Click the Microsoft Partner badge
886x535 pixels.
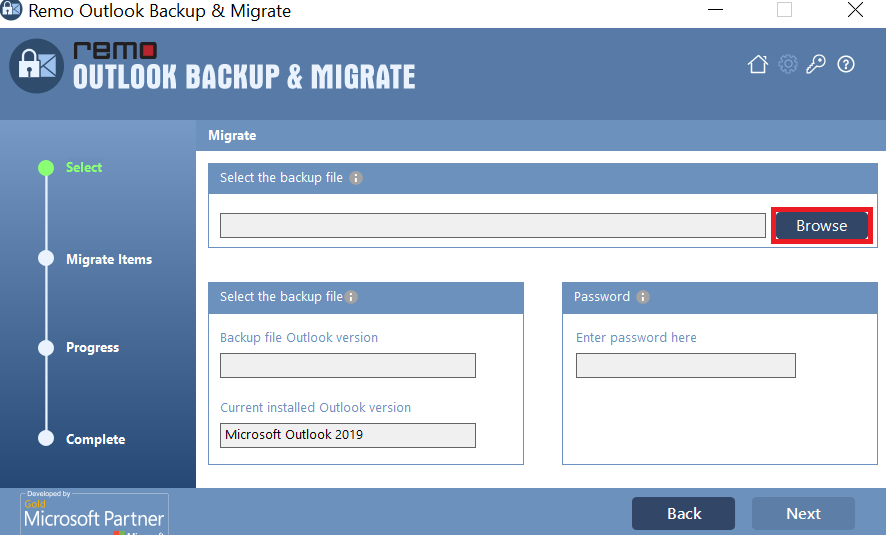pos(94,513)
